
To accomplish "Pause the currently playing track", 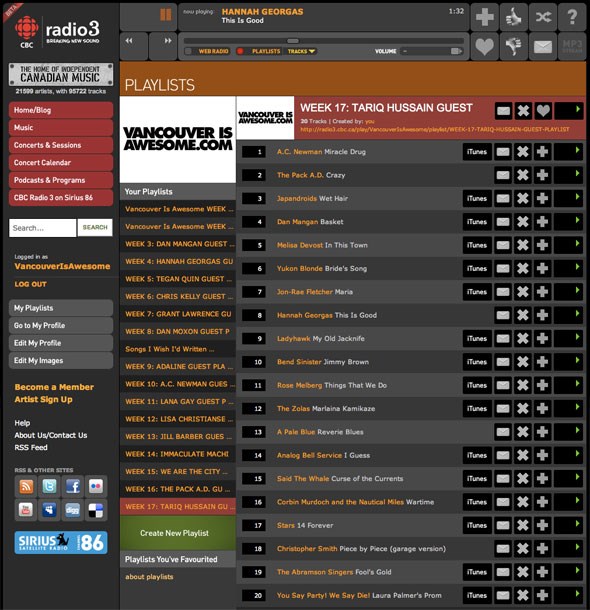I will pos(166,15).
